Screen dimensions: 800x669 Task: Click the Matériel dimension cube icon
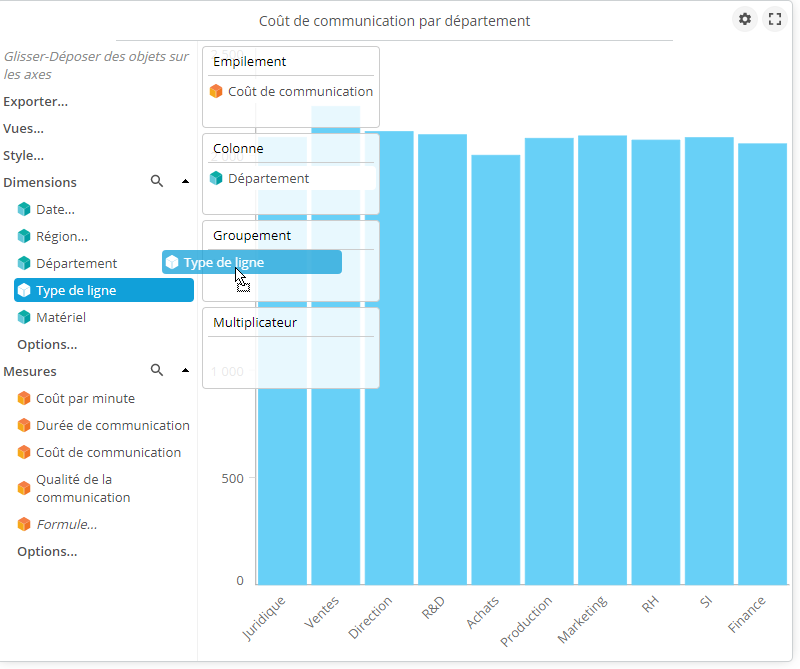click(24, 318)
